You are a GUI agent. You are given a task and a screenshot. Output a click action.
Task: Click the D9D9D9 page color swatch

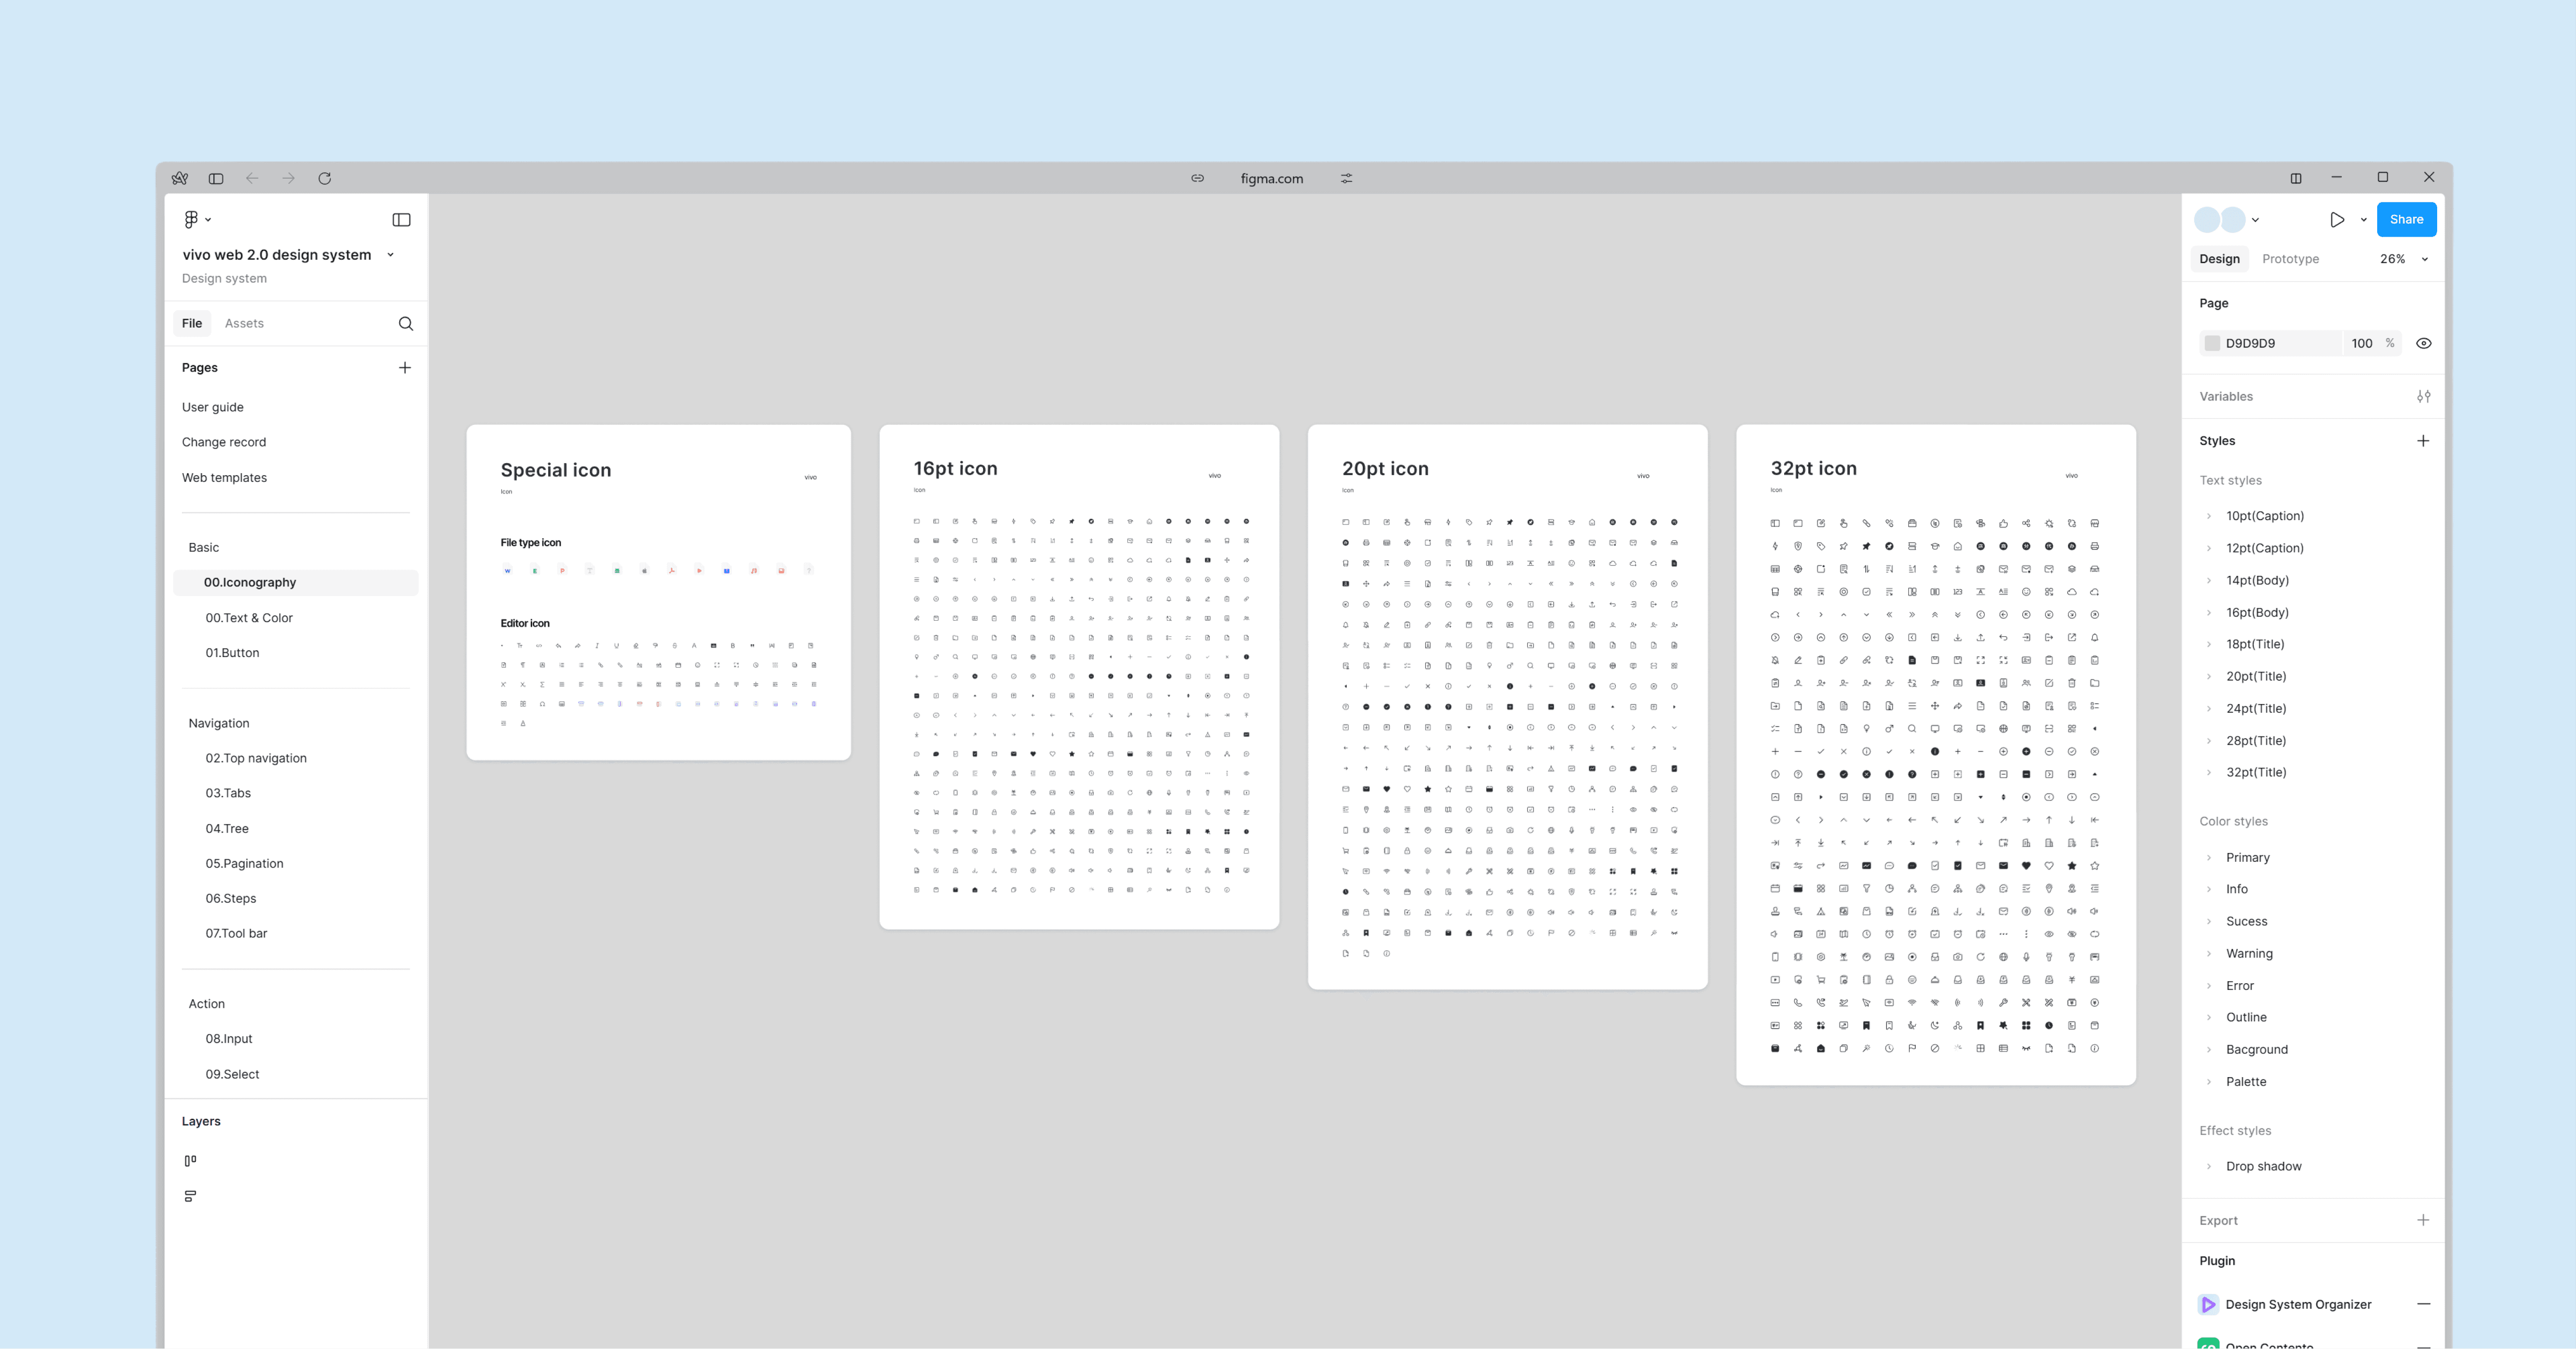tap(2212, 343)
